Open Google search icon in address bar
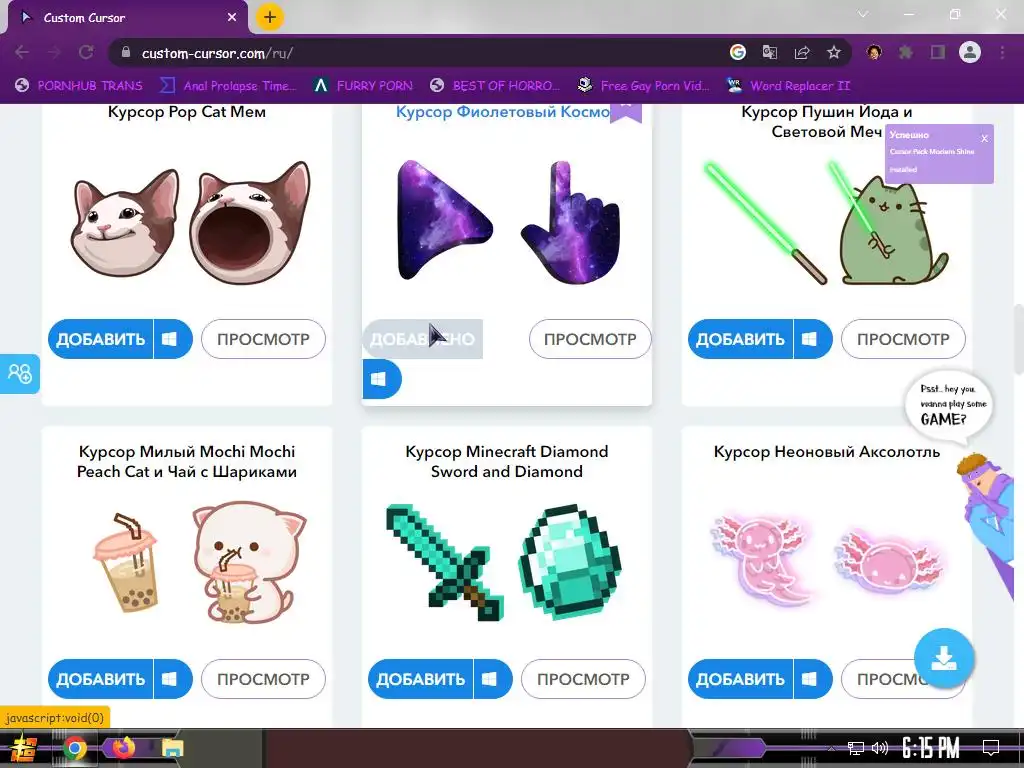Image resolution: width=1024 pixels, height=768 pixels. coord(738,52)
